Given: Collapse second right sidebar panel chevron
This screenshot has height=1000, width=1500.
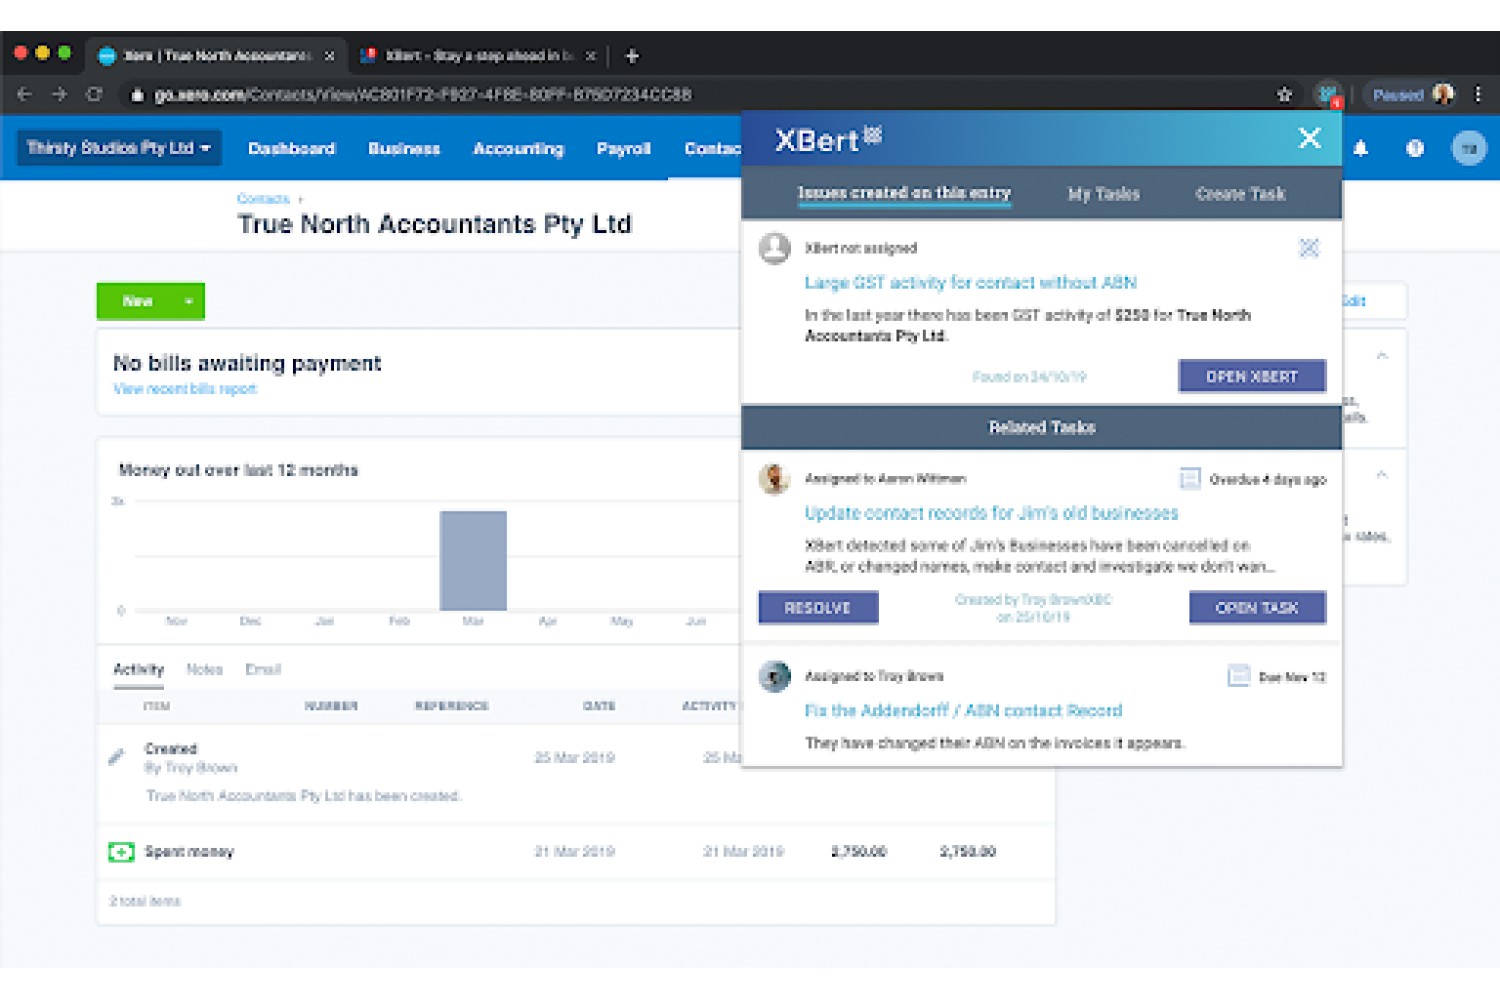Looking at the screenshot, I should coord(1382,475).
